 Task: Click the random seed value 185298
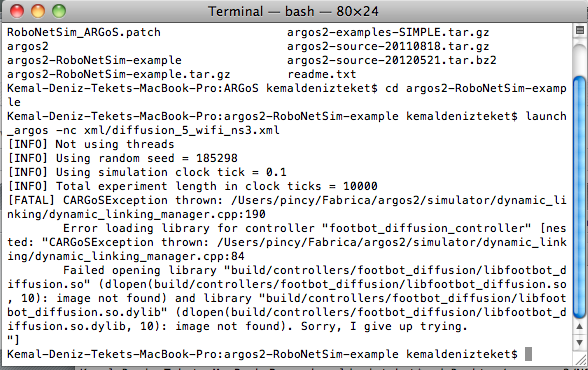(x=217, y=158)
